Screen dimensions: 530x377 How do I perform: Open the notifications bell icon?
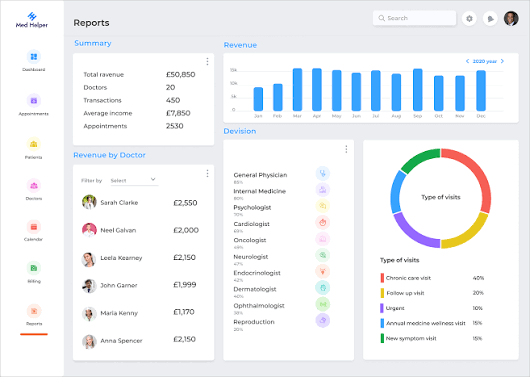tap(490, 19)
